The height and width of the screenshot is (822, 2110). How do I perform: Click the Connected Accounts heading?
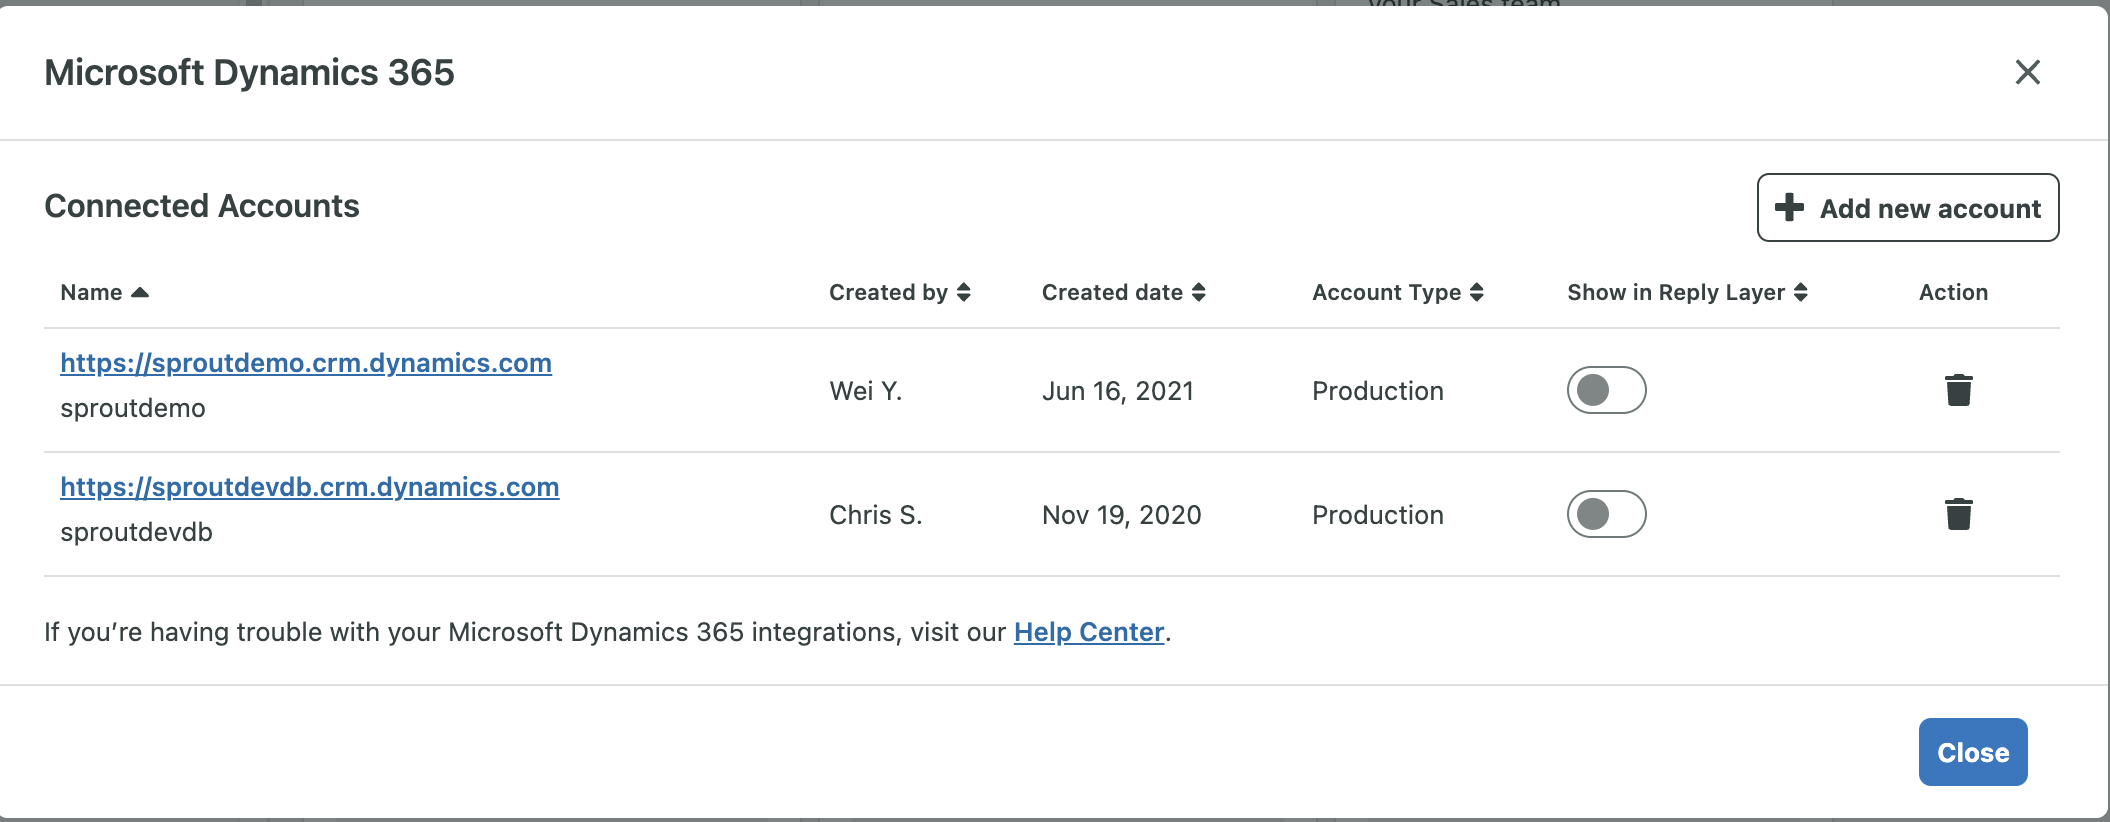(x=202, y=206)
